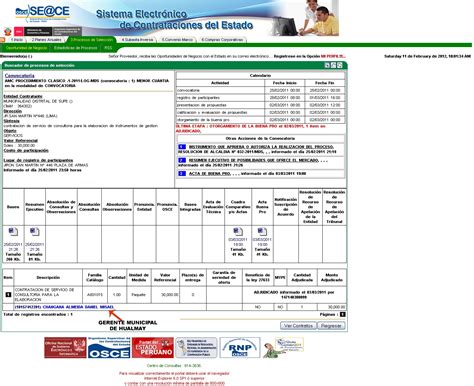Open the Acta Buena Pro document icon
The image size is (474, 386).
click(x=262, y=231)
